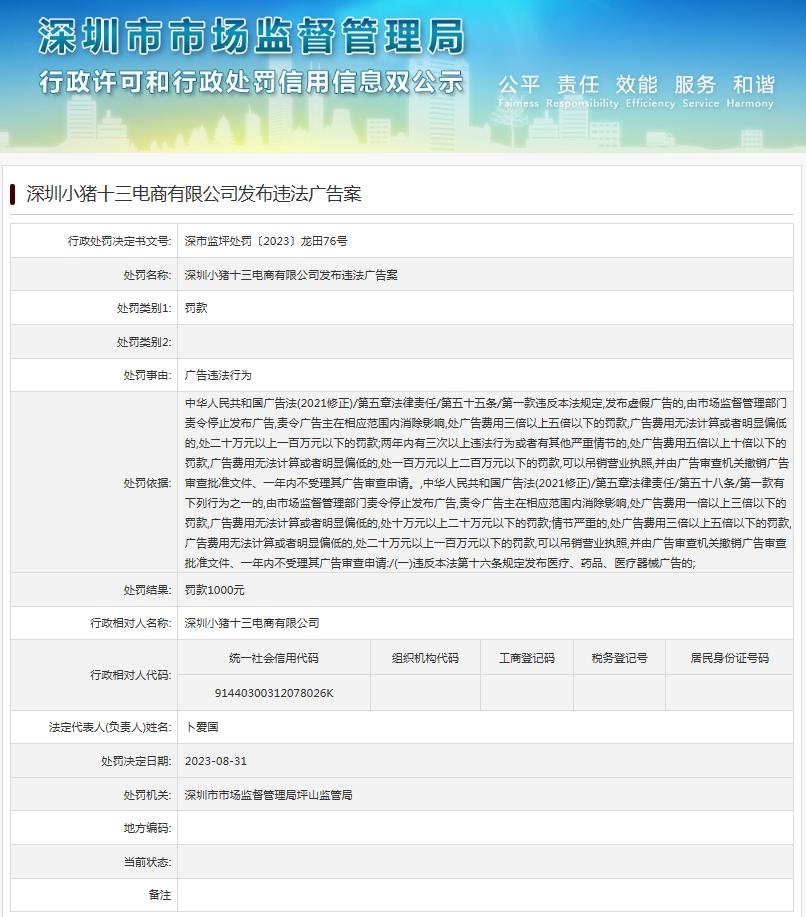Click the 行政许可和行政处罚信用信息双公示 subtitle
Image resolution: width=806 pixels, height=917 pixels.
[x=251, y=82]
